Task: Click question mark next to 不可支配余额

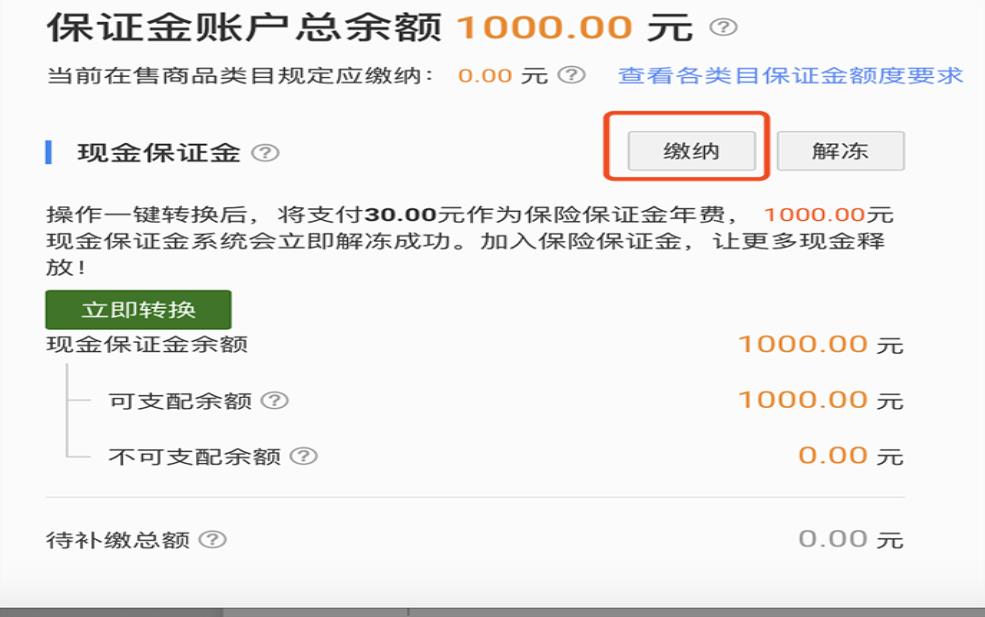Action: point(303,456)
